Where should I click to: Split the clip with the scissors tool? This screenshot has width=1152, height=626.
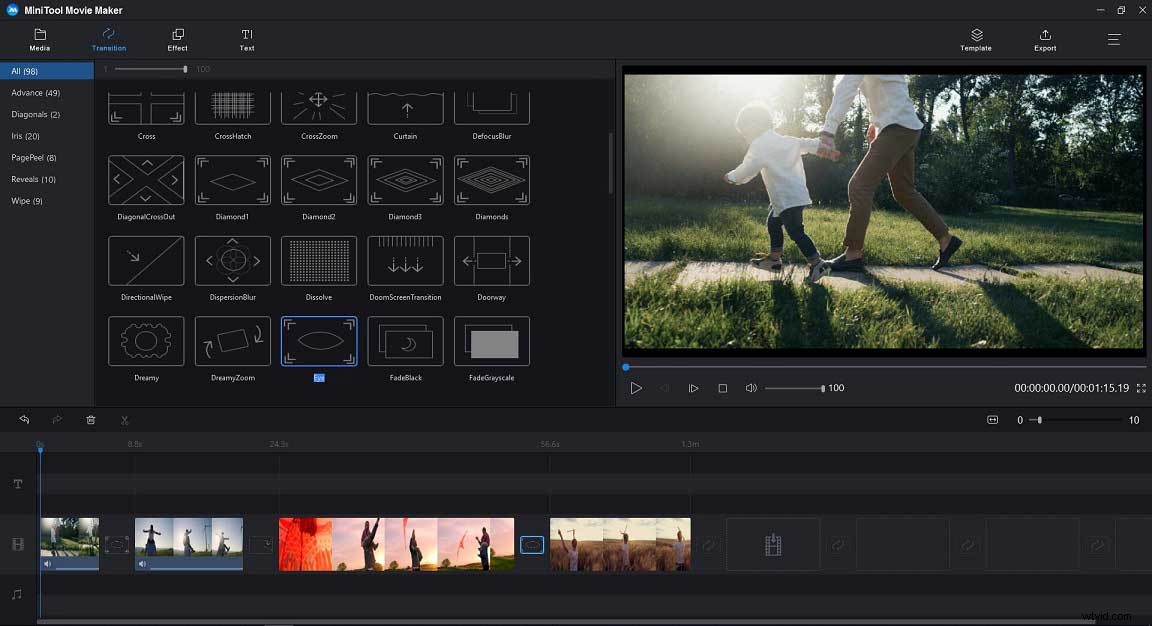[124, 419]
